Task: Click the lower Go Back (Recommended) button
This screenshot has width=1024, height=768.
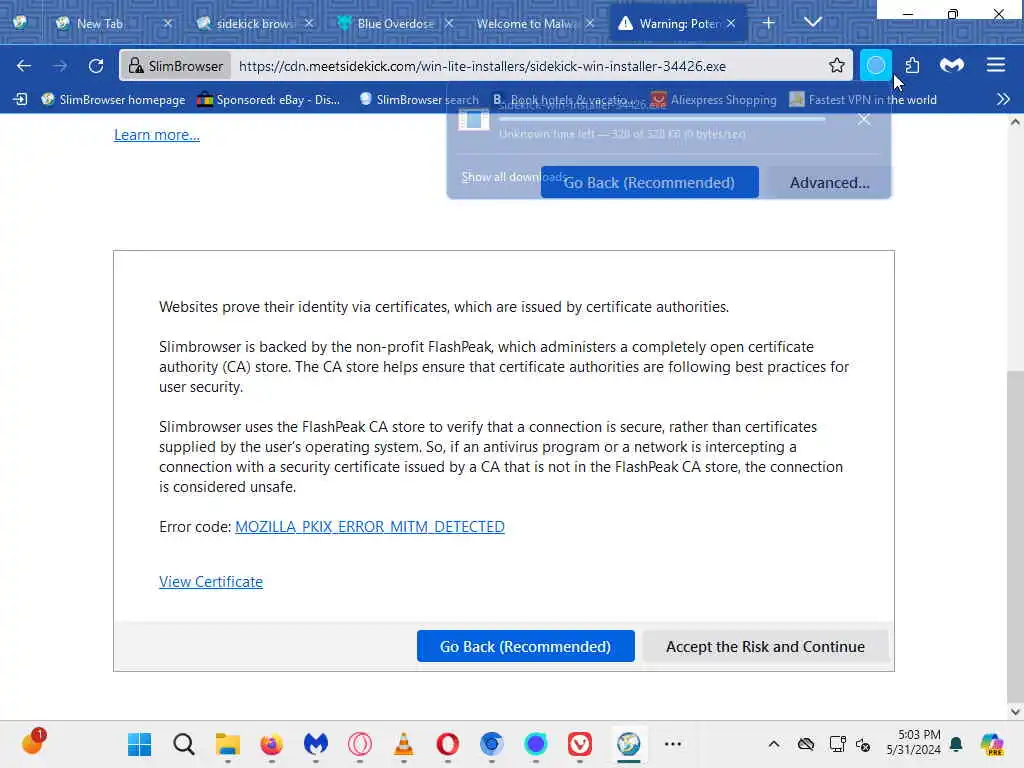Action: point(526,646)
